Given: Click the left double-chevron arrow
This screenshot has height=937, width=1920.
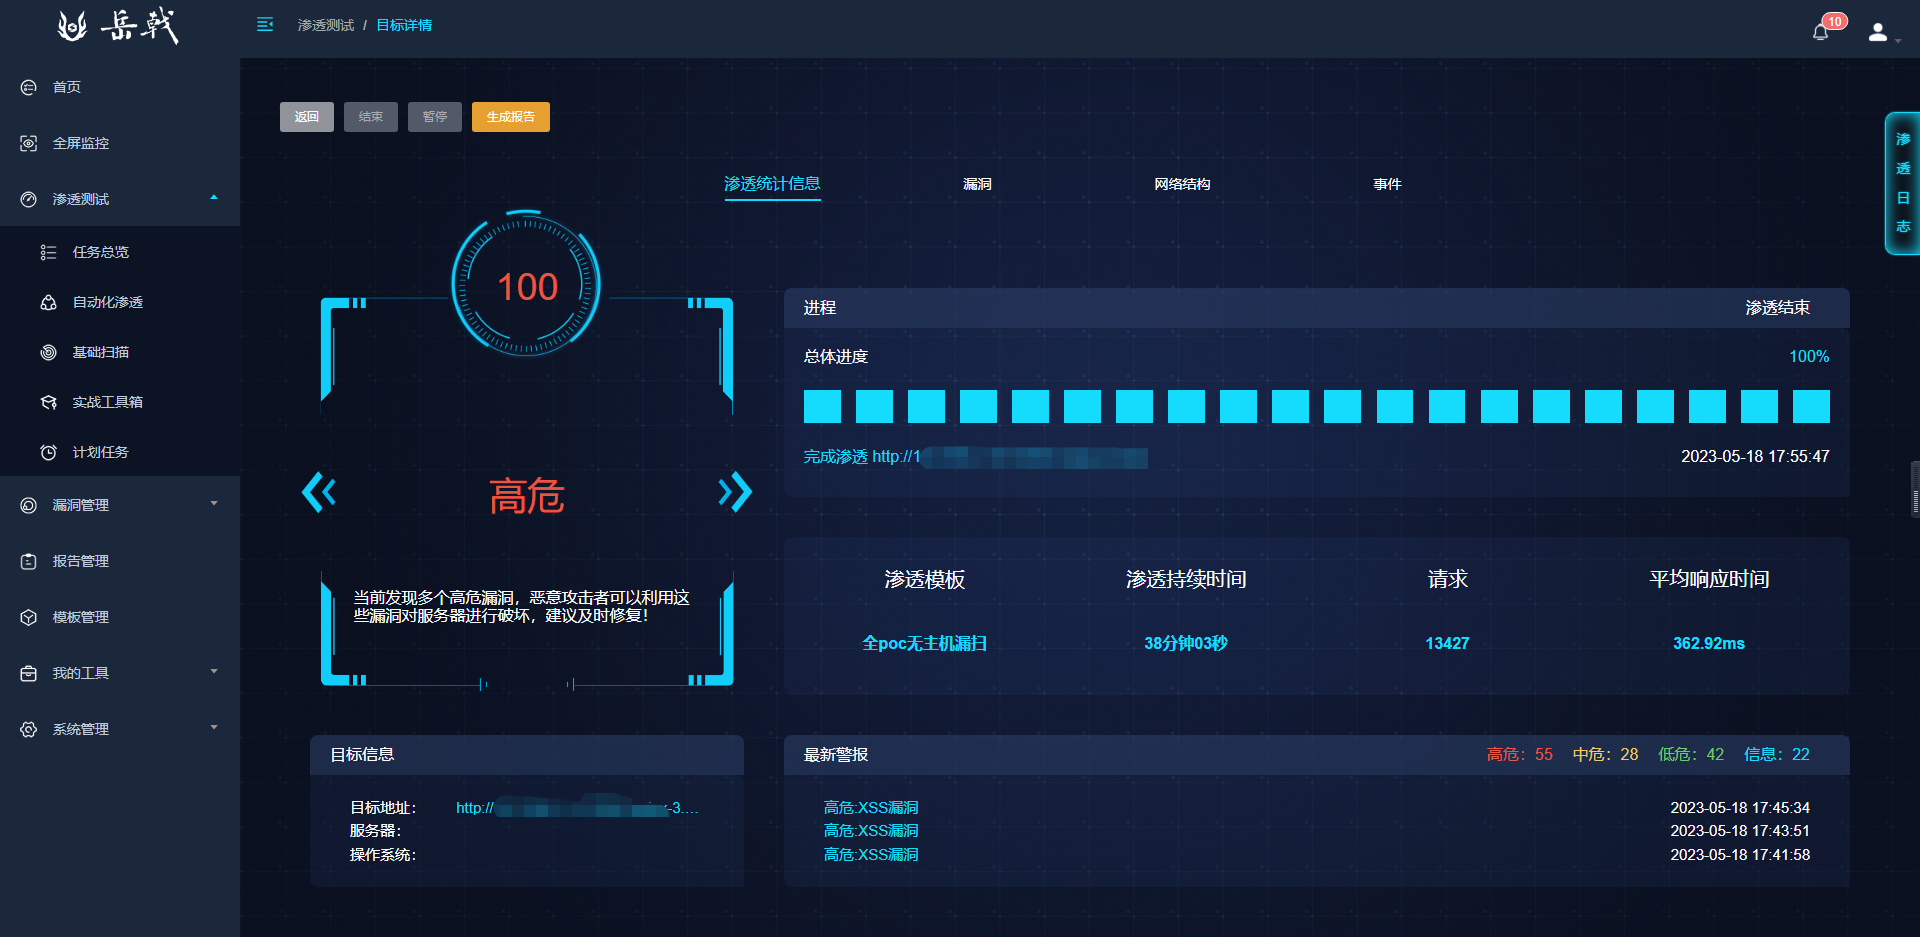Looking at the screenshot, I should 319,492.
